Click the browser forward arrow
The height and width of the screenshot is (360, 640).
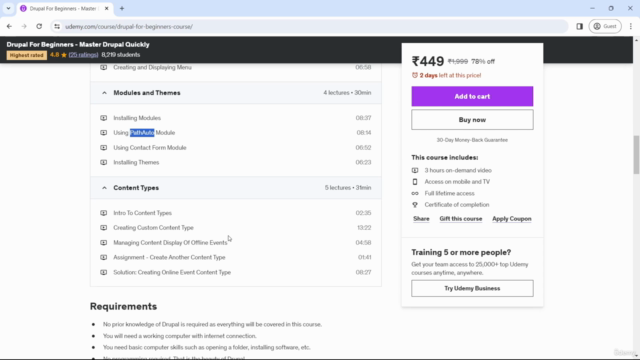click(x=24, y=27)
